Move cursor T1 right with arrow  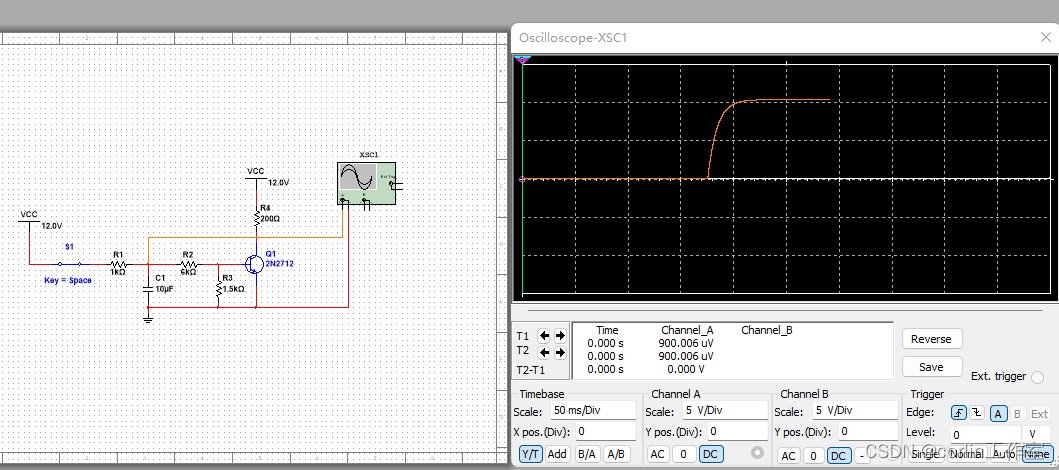(x=560, y=336)
